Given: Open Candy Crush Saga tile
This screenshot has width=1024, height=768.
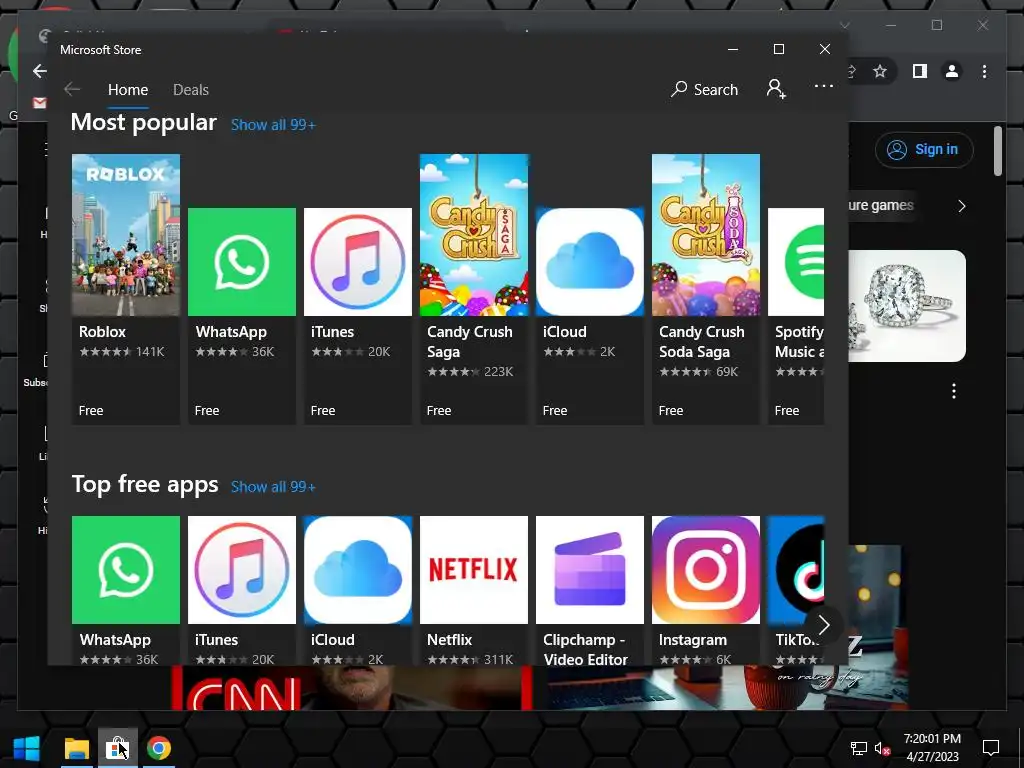Looking at the screenshot, I should [473, 289].
